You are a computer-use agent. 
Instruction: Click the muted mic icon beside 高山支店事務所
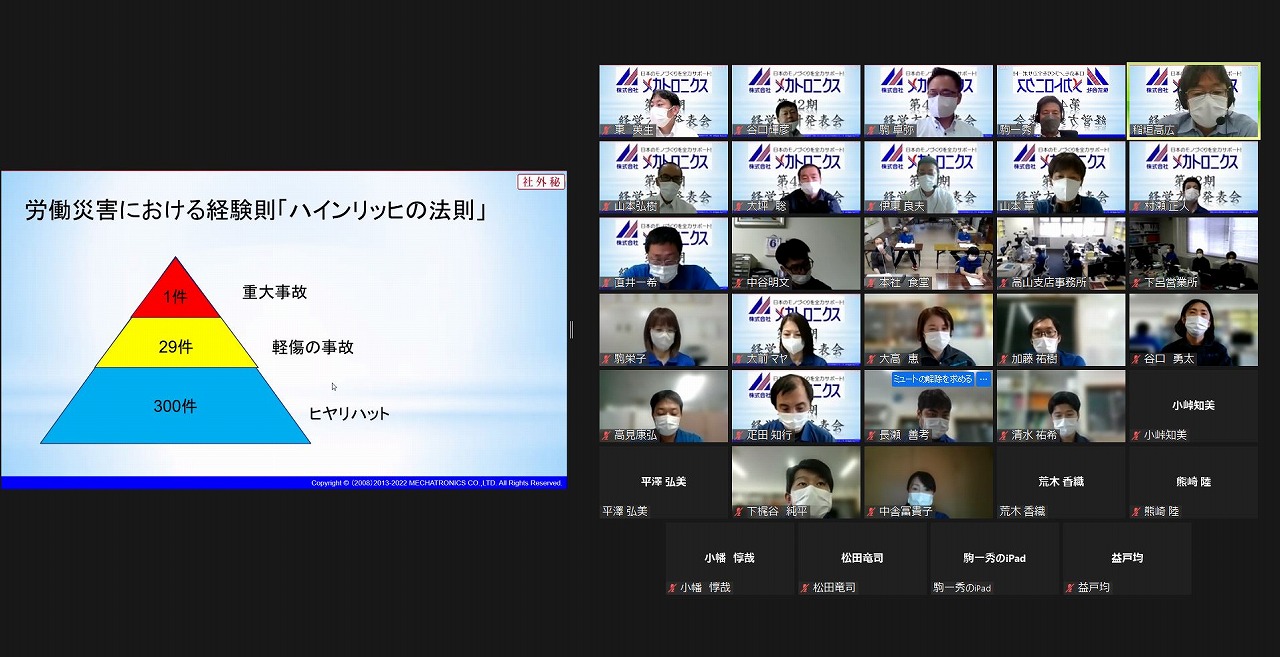click(1003, 282)
